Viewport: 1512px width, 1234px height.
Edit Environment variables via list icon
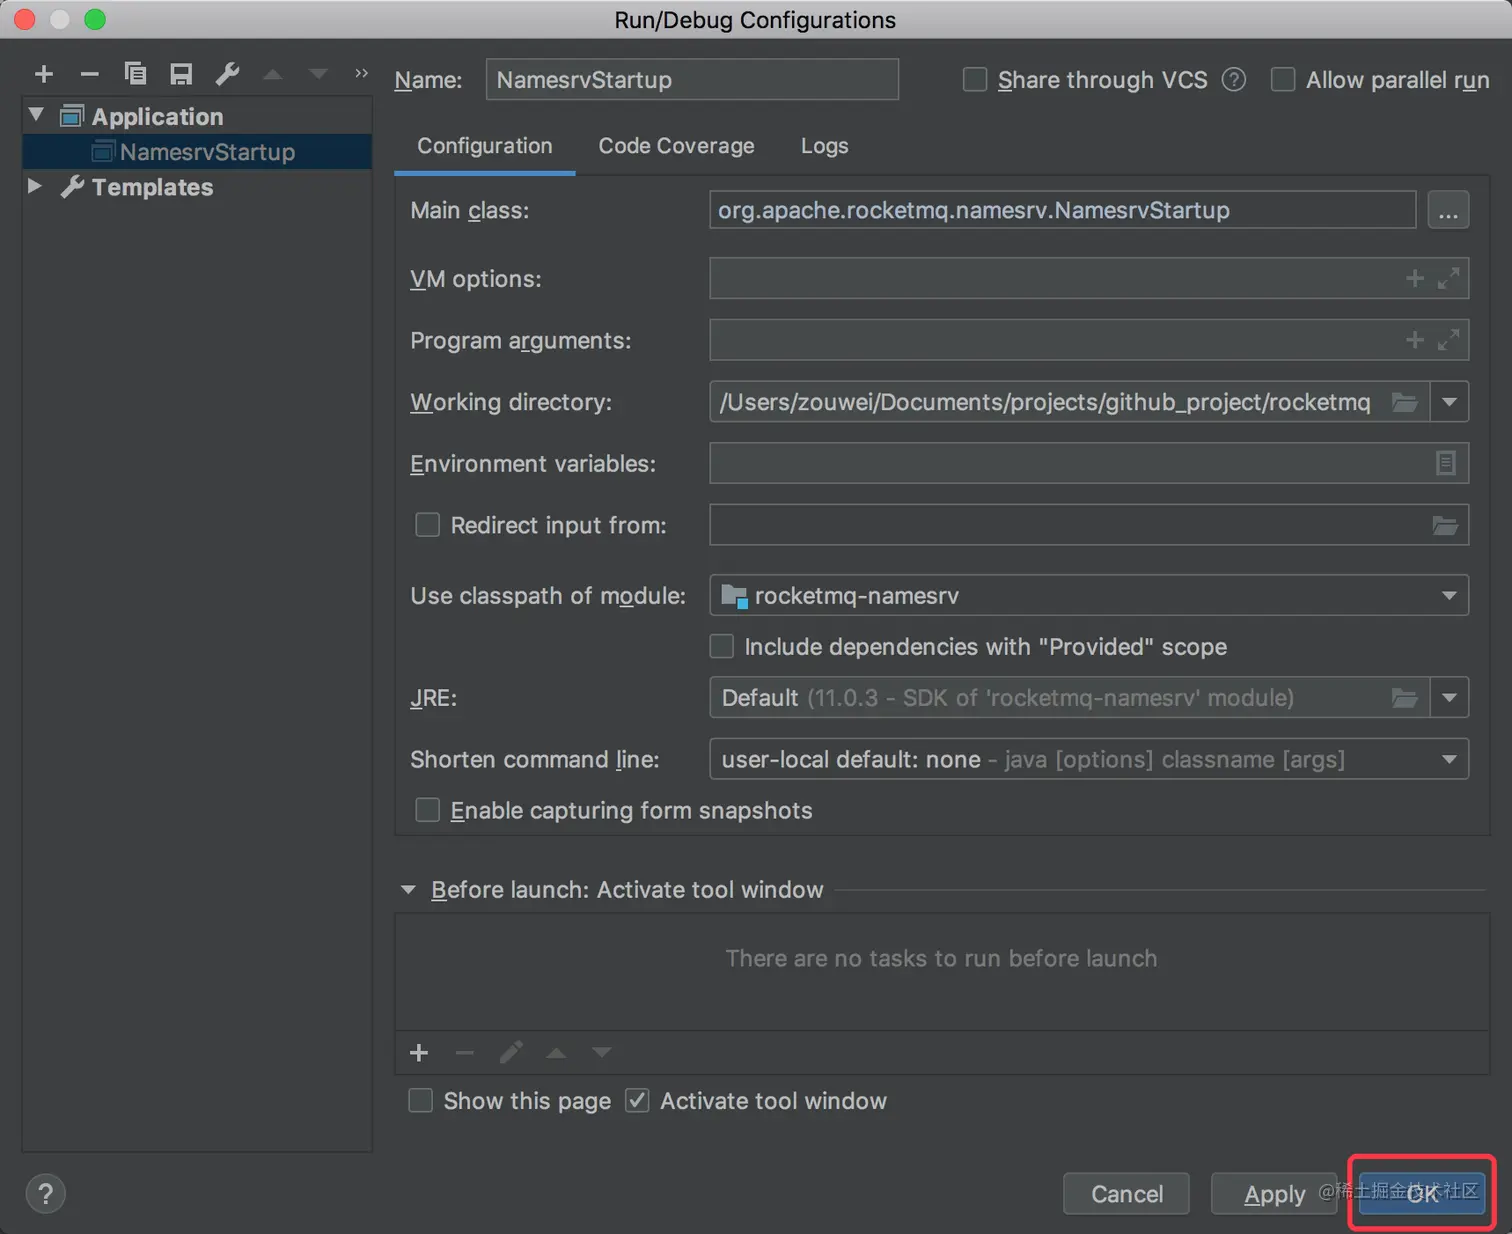tap(1446, 463)
